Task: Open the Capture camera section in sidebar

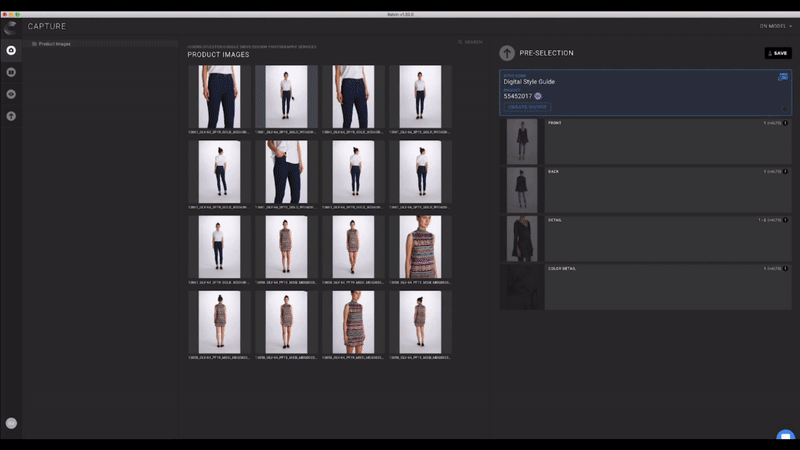Action: pos(11,50)
